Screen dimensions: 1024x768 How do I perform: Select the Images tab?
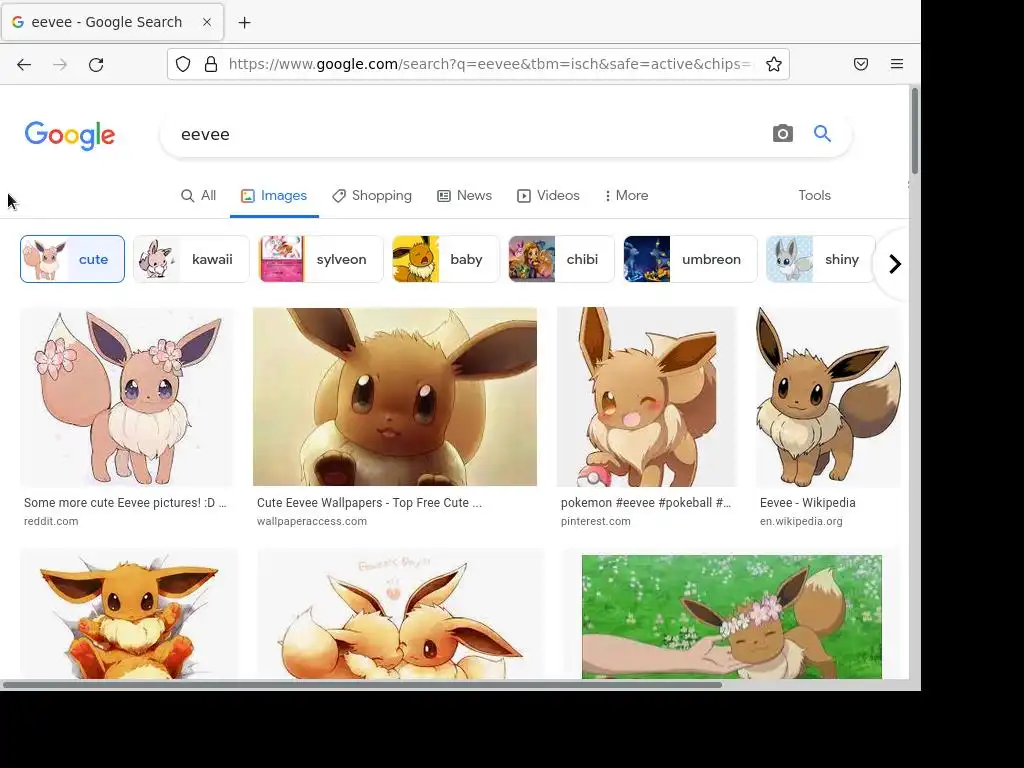tap(274, 195)
